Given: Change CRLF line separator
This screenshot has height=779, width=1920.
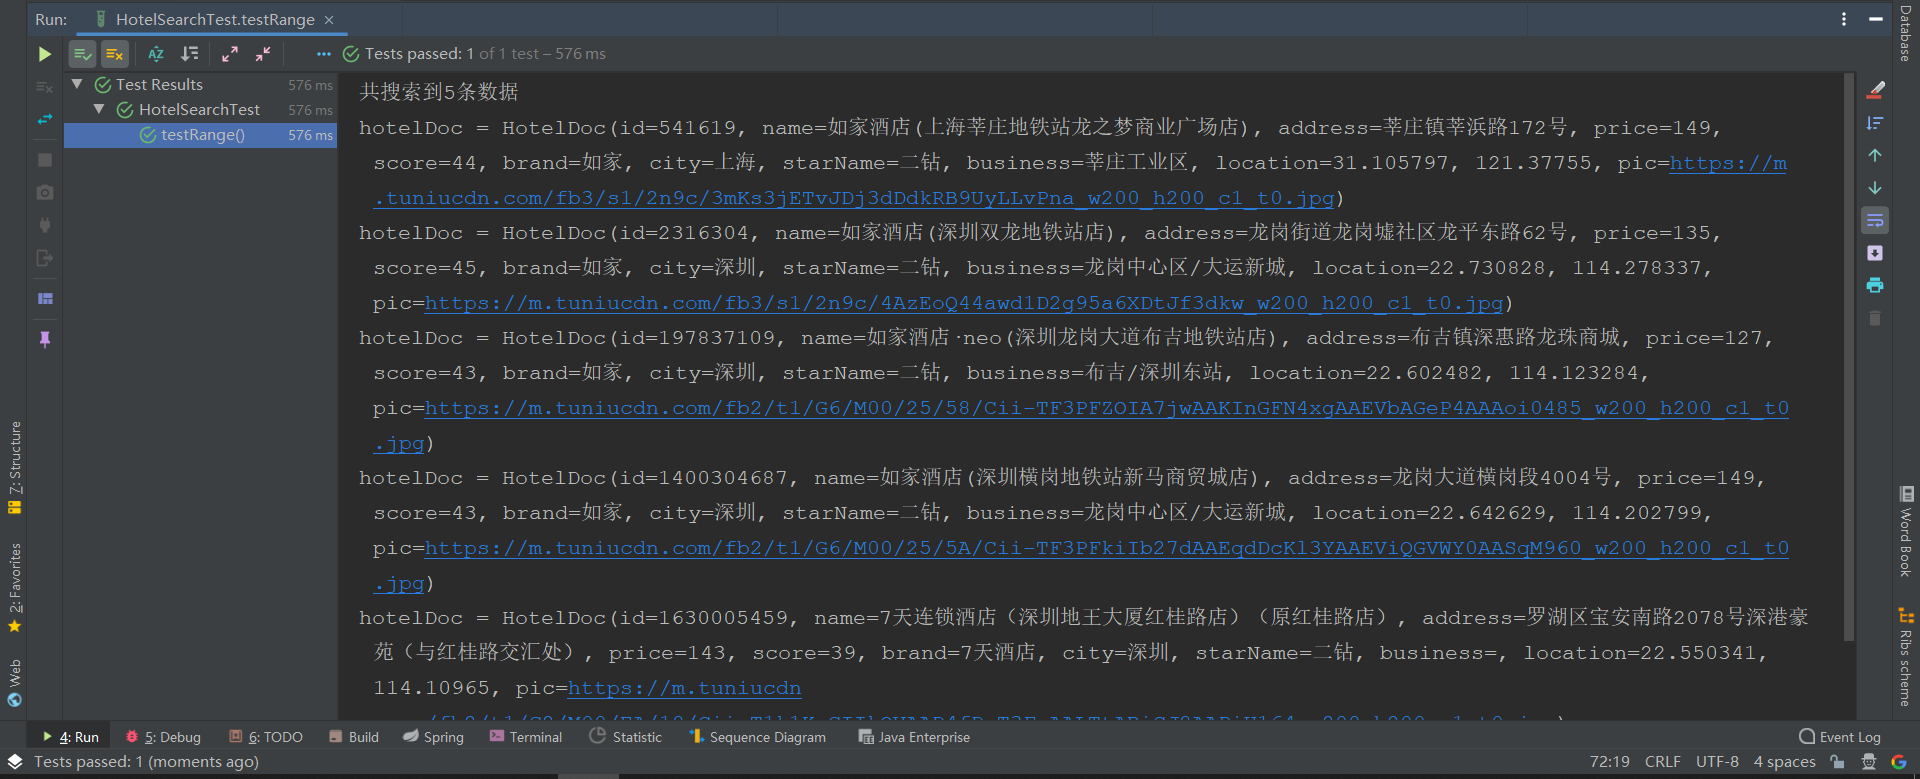Looking at the screenshot, I should (x=1662, y=762).
